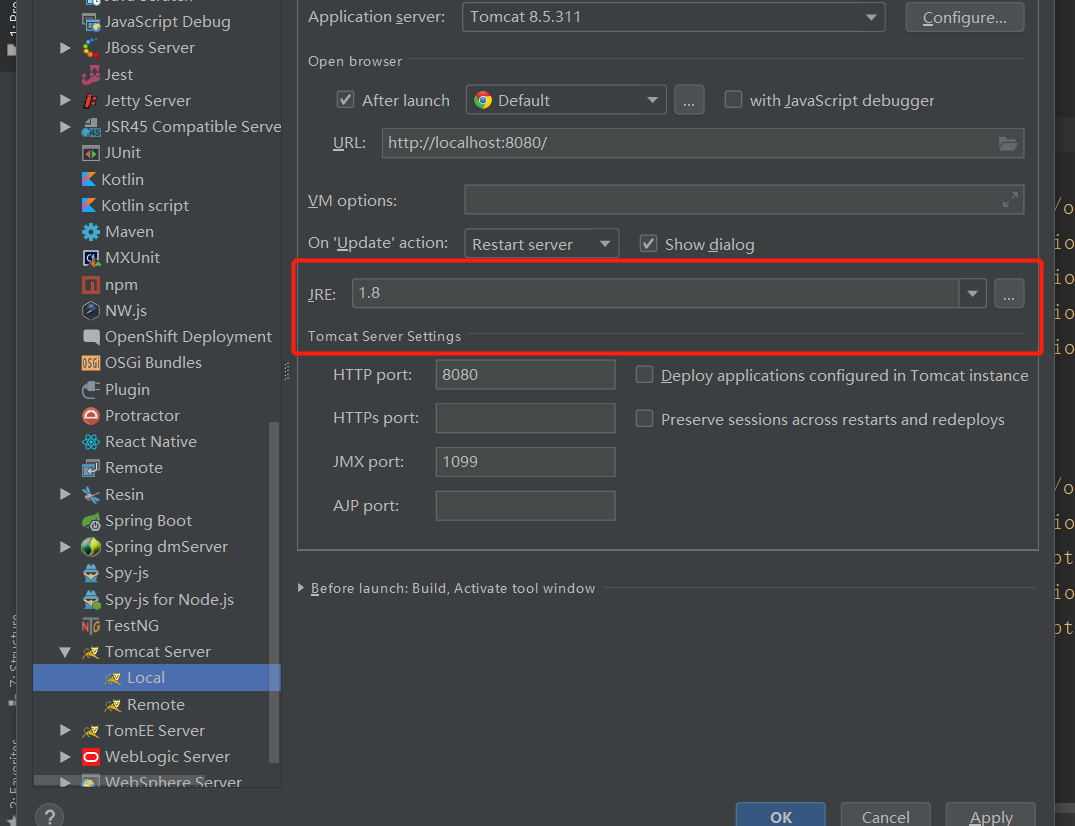Select the Tomcat Server Local item
1075x826 pixels.
pos(156,678)
